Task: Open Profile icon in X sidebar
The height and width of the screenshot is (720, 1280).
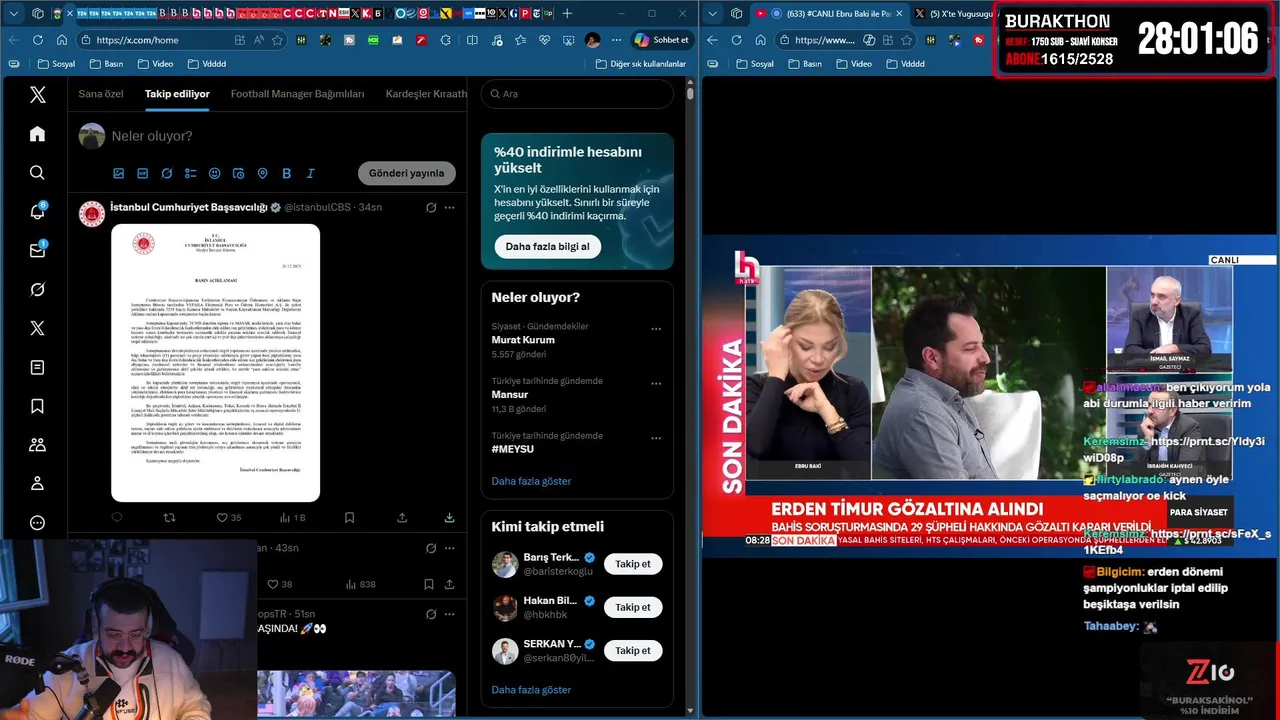Action: point(37,484)
